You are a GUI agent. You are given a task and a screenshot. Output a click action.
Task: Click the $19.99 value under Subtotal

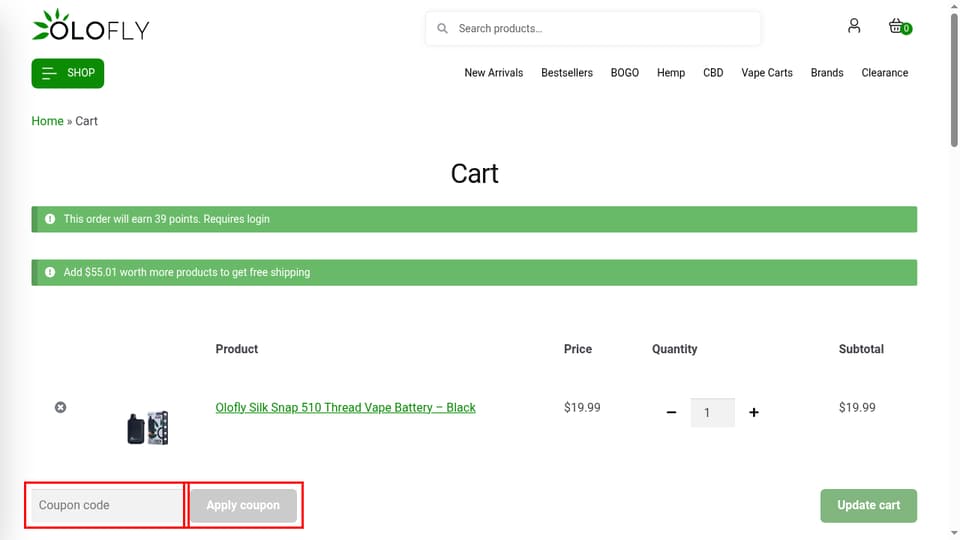[857, 408]
